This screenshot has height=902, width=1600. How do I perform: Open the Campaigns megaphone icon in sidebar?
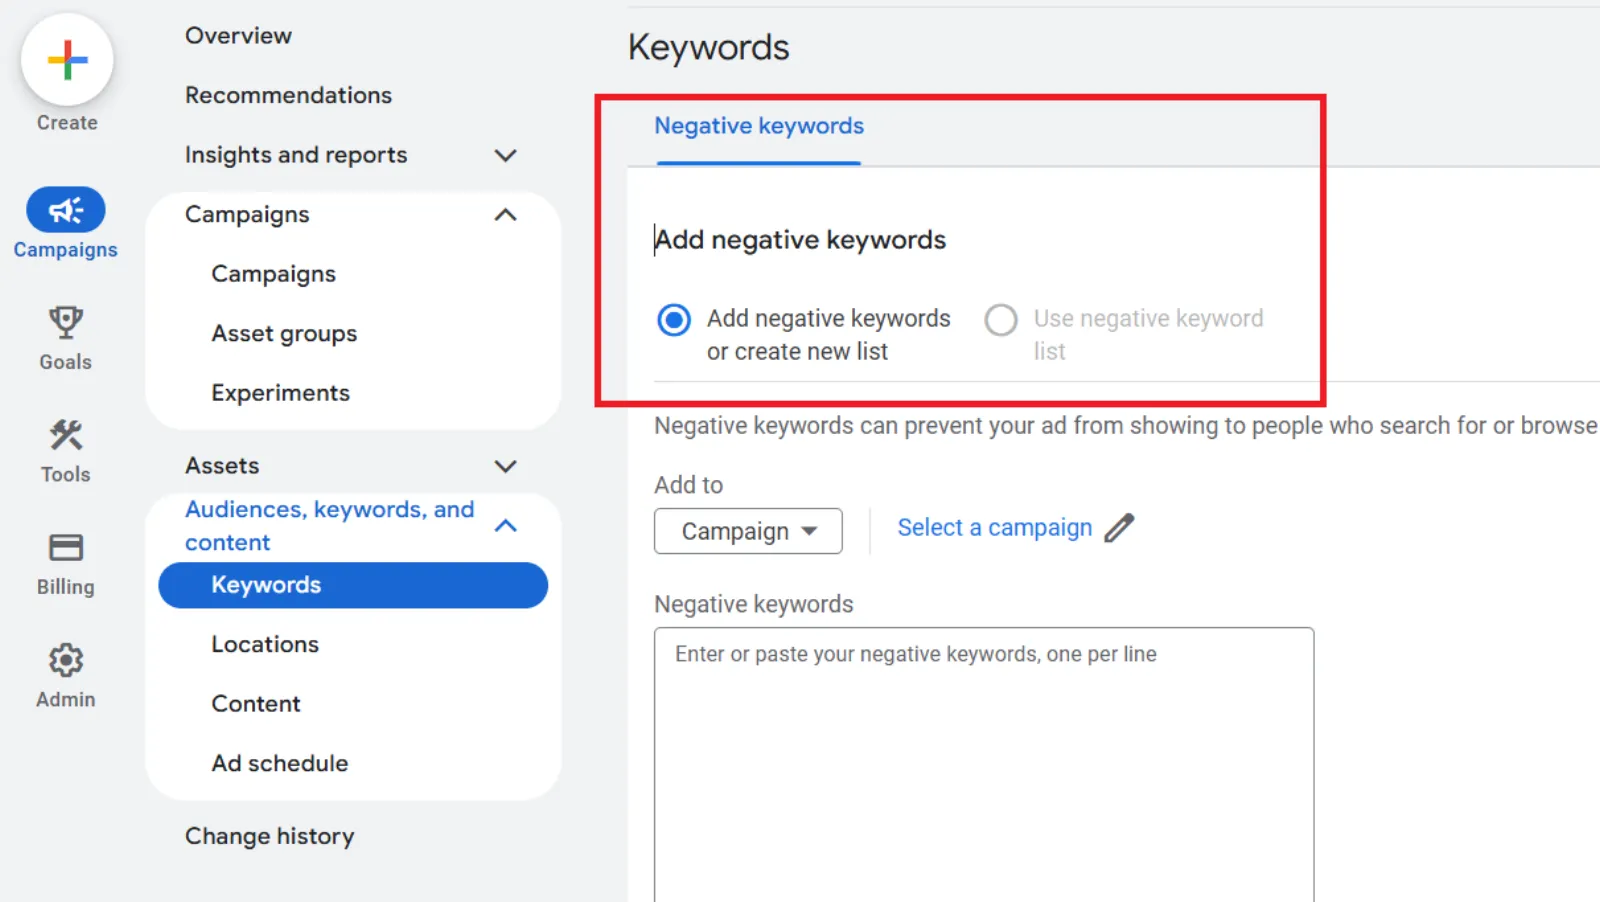point(66,210)
